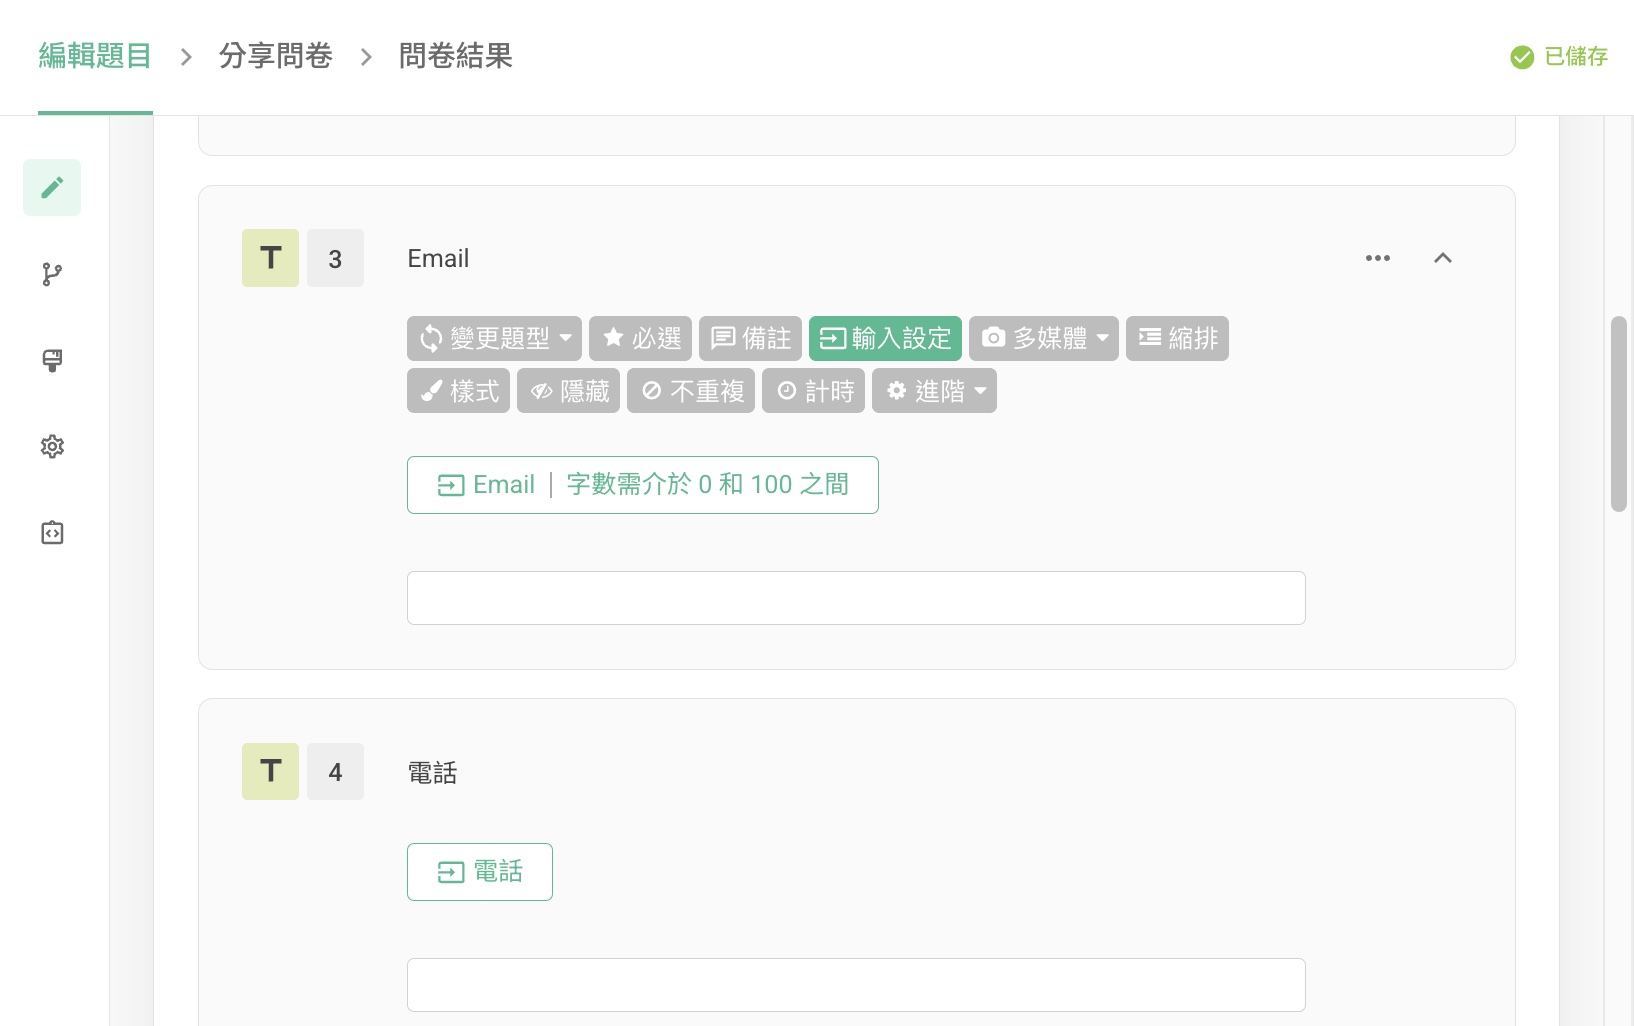1634x1026 pixels.
Task: Open the 變更題型 dropdown
Action: coord(494,338)
